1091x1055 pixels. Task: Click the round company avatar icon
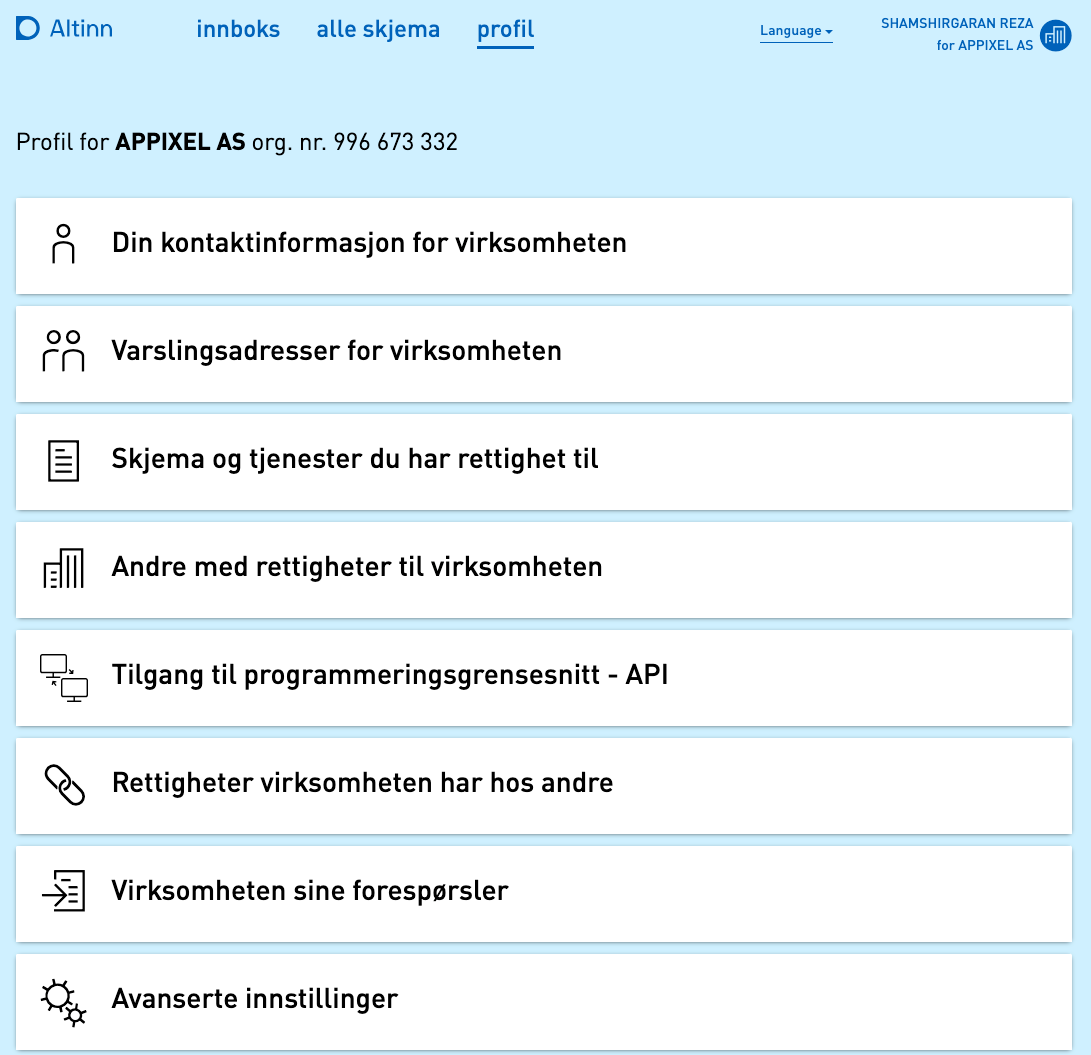pyautogui.click(x=1055, y=37)
